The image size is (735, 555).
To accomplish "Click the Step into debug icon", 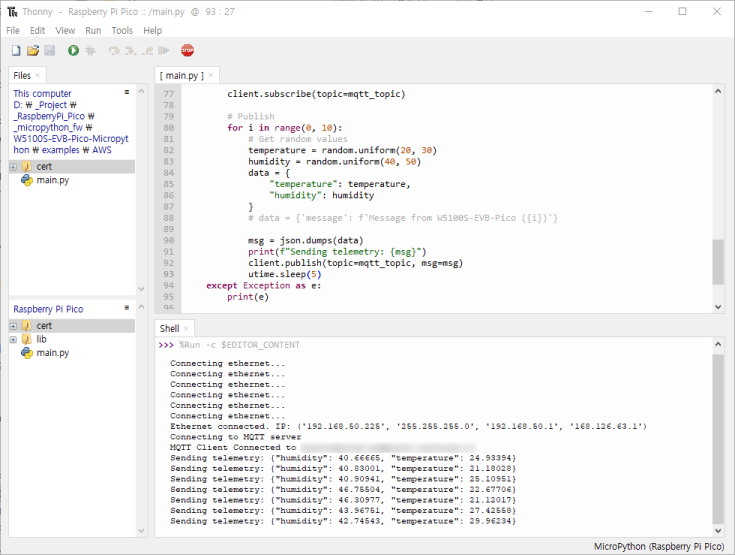I will click(x=130, y=51).
